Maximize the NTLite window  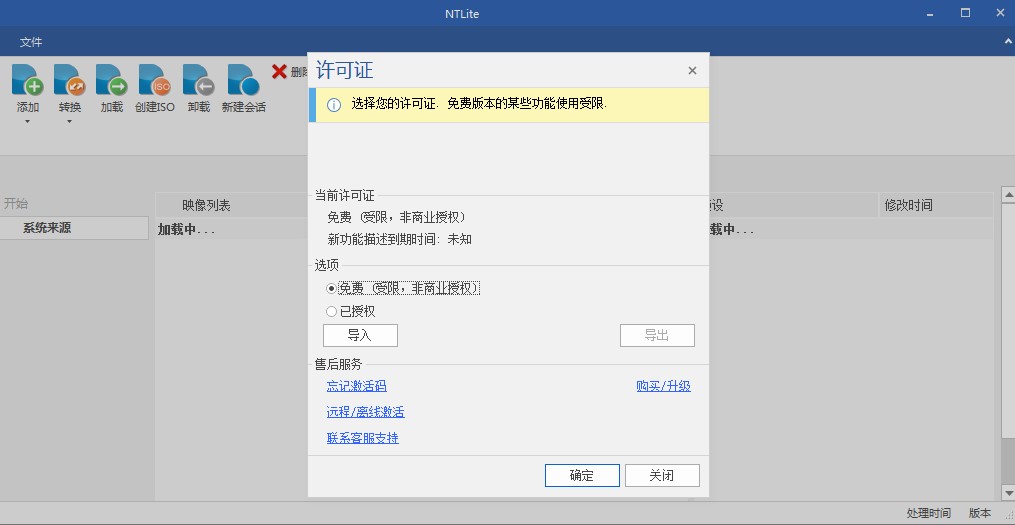(965, 13)
